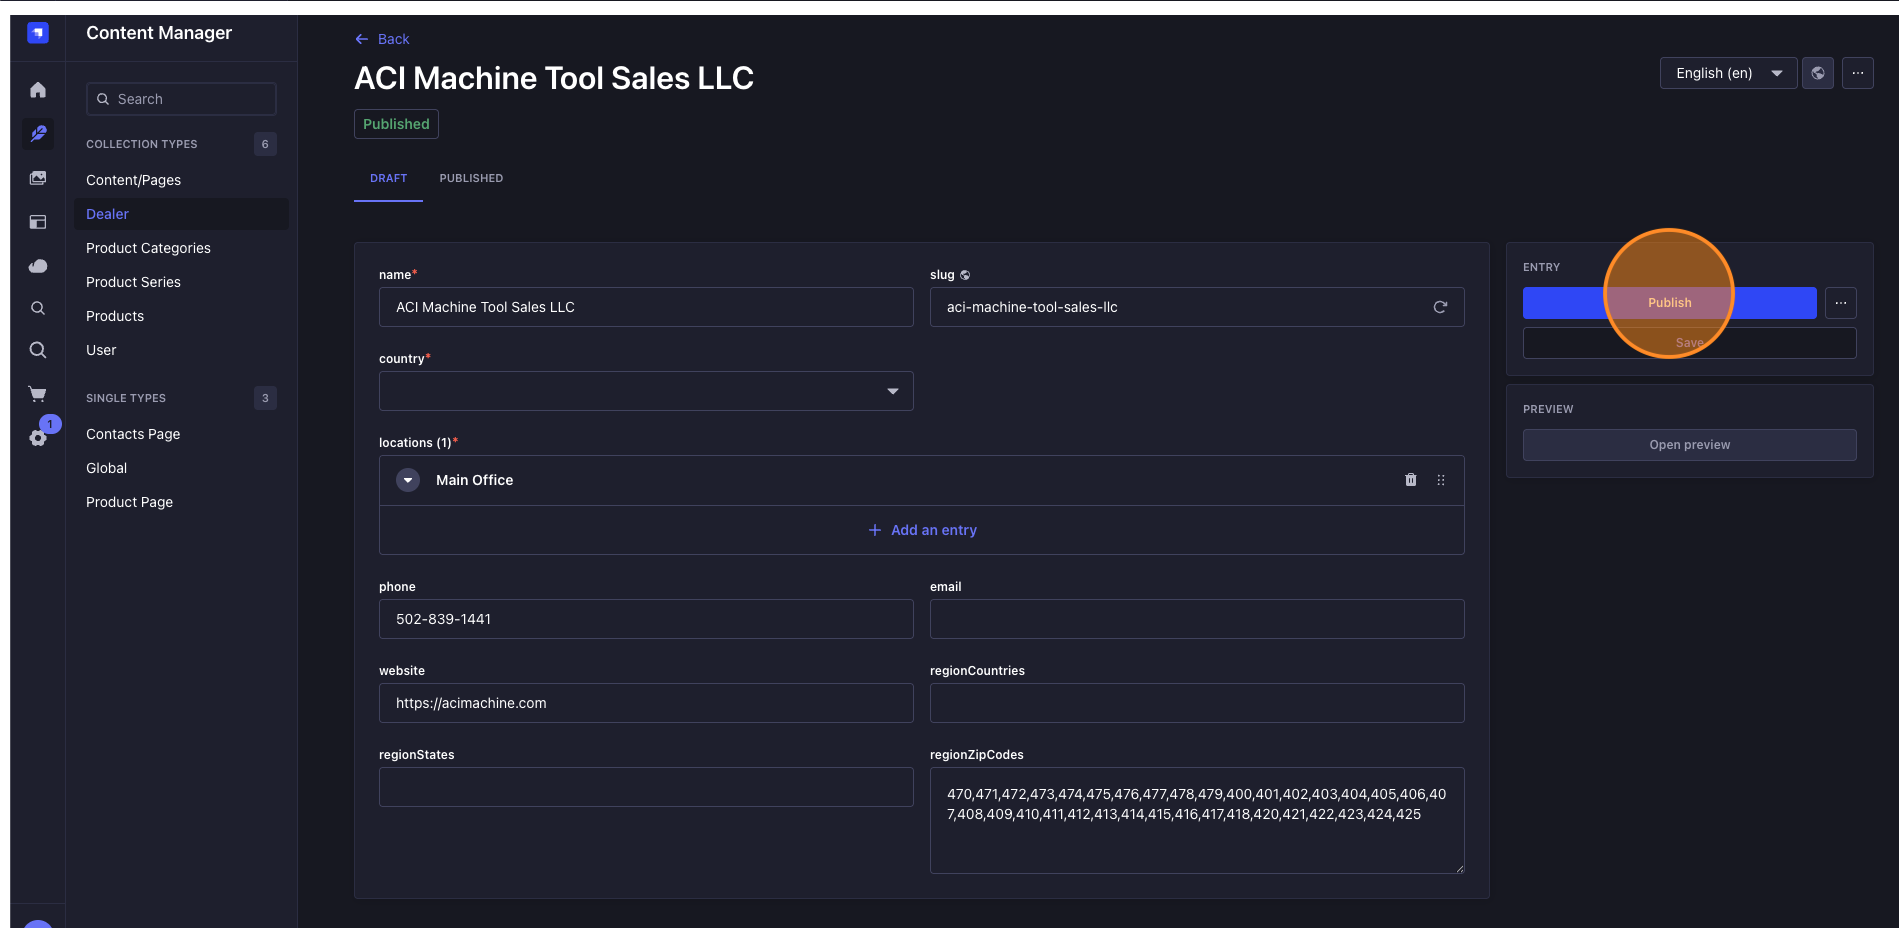Click the phone input field
The width and height of the screenshot is (1899, 928).
(x=646, y=619)
